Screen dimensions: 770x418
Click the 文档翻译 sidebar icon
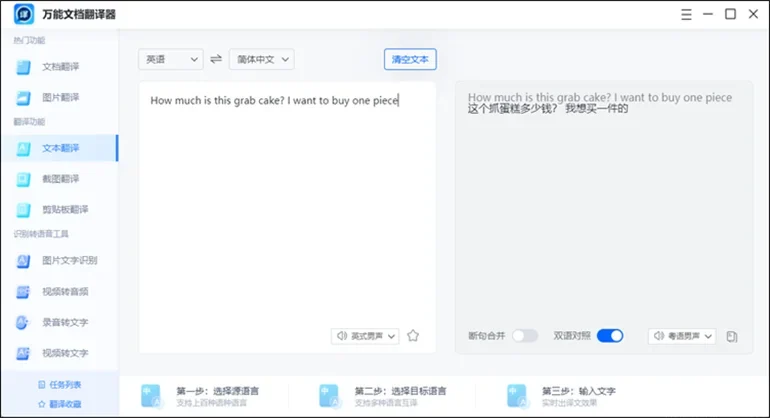coord(23,67)
